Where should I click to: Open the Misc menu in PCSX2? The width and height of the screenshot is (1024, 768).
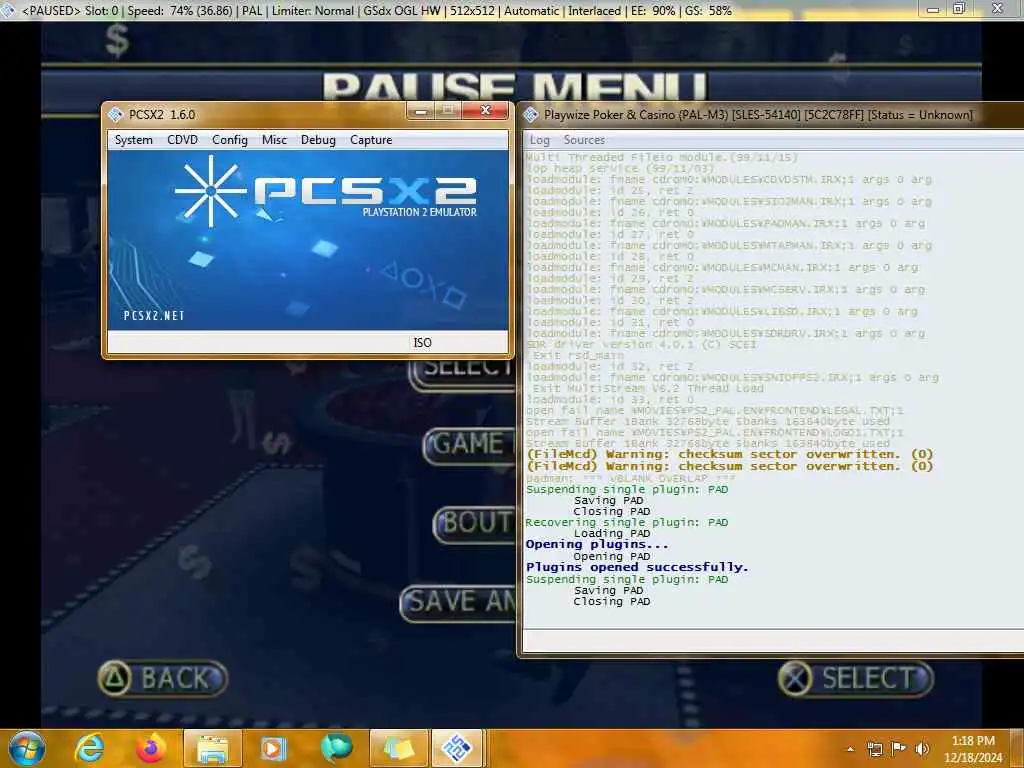(274, 140)
